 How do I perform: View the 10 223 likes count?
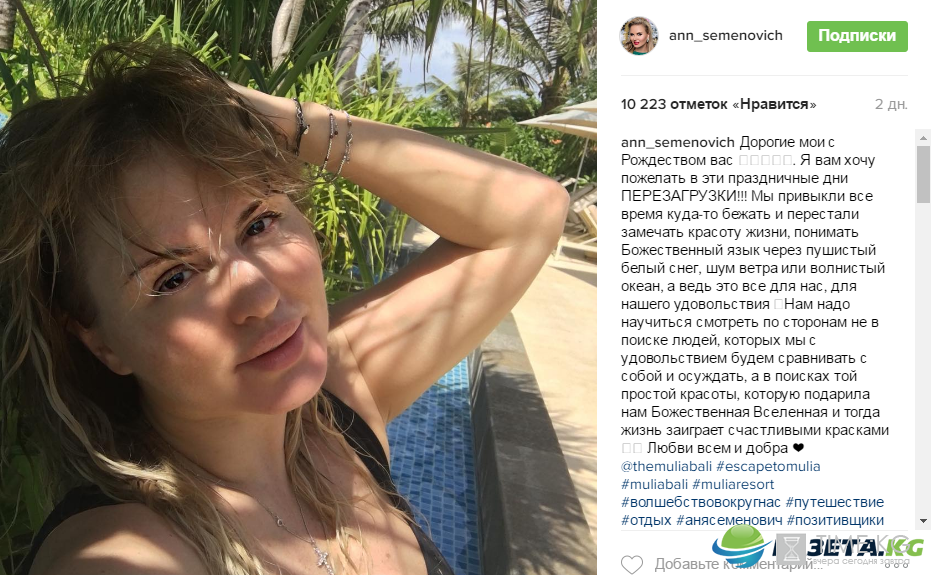click(718, 104)
